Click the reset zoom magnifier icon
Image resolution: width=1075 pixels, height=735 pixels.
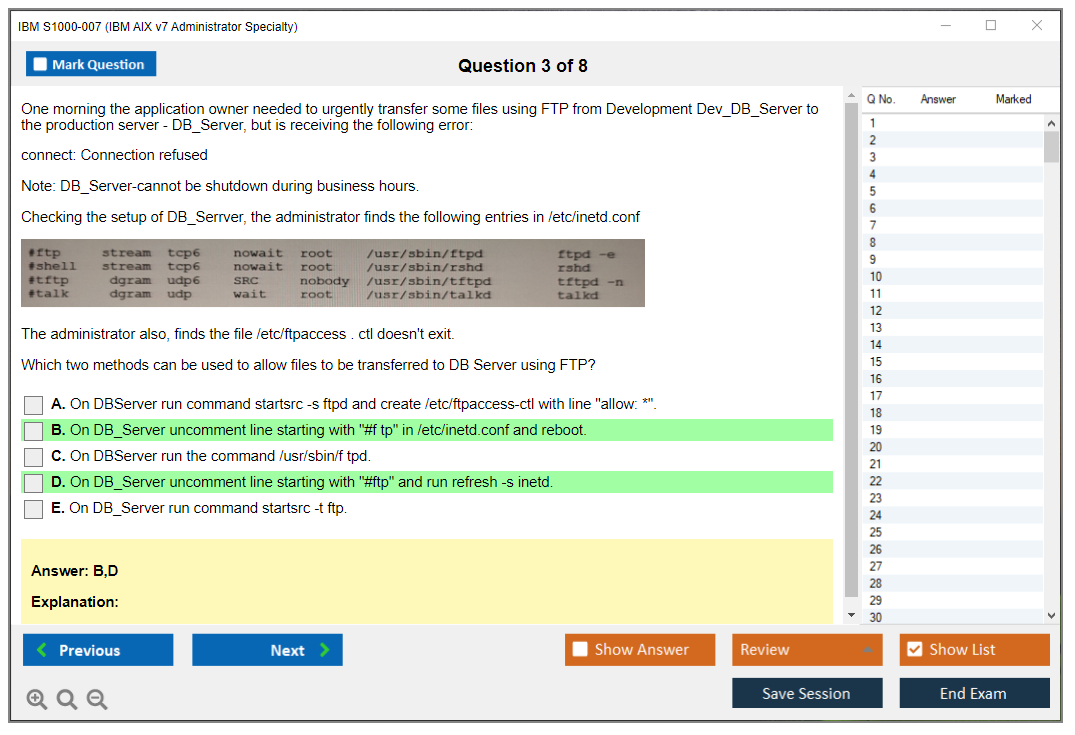coord(67,700)
